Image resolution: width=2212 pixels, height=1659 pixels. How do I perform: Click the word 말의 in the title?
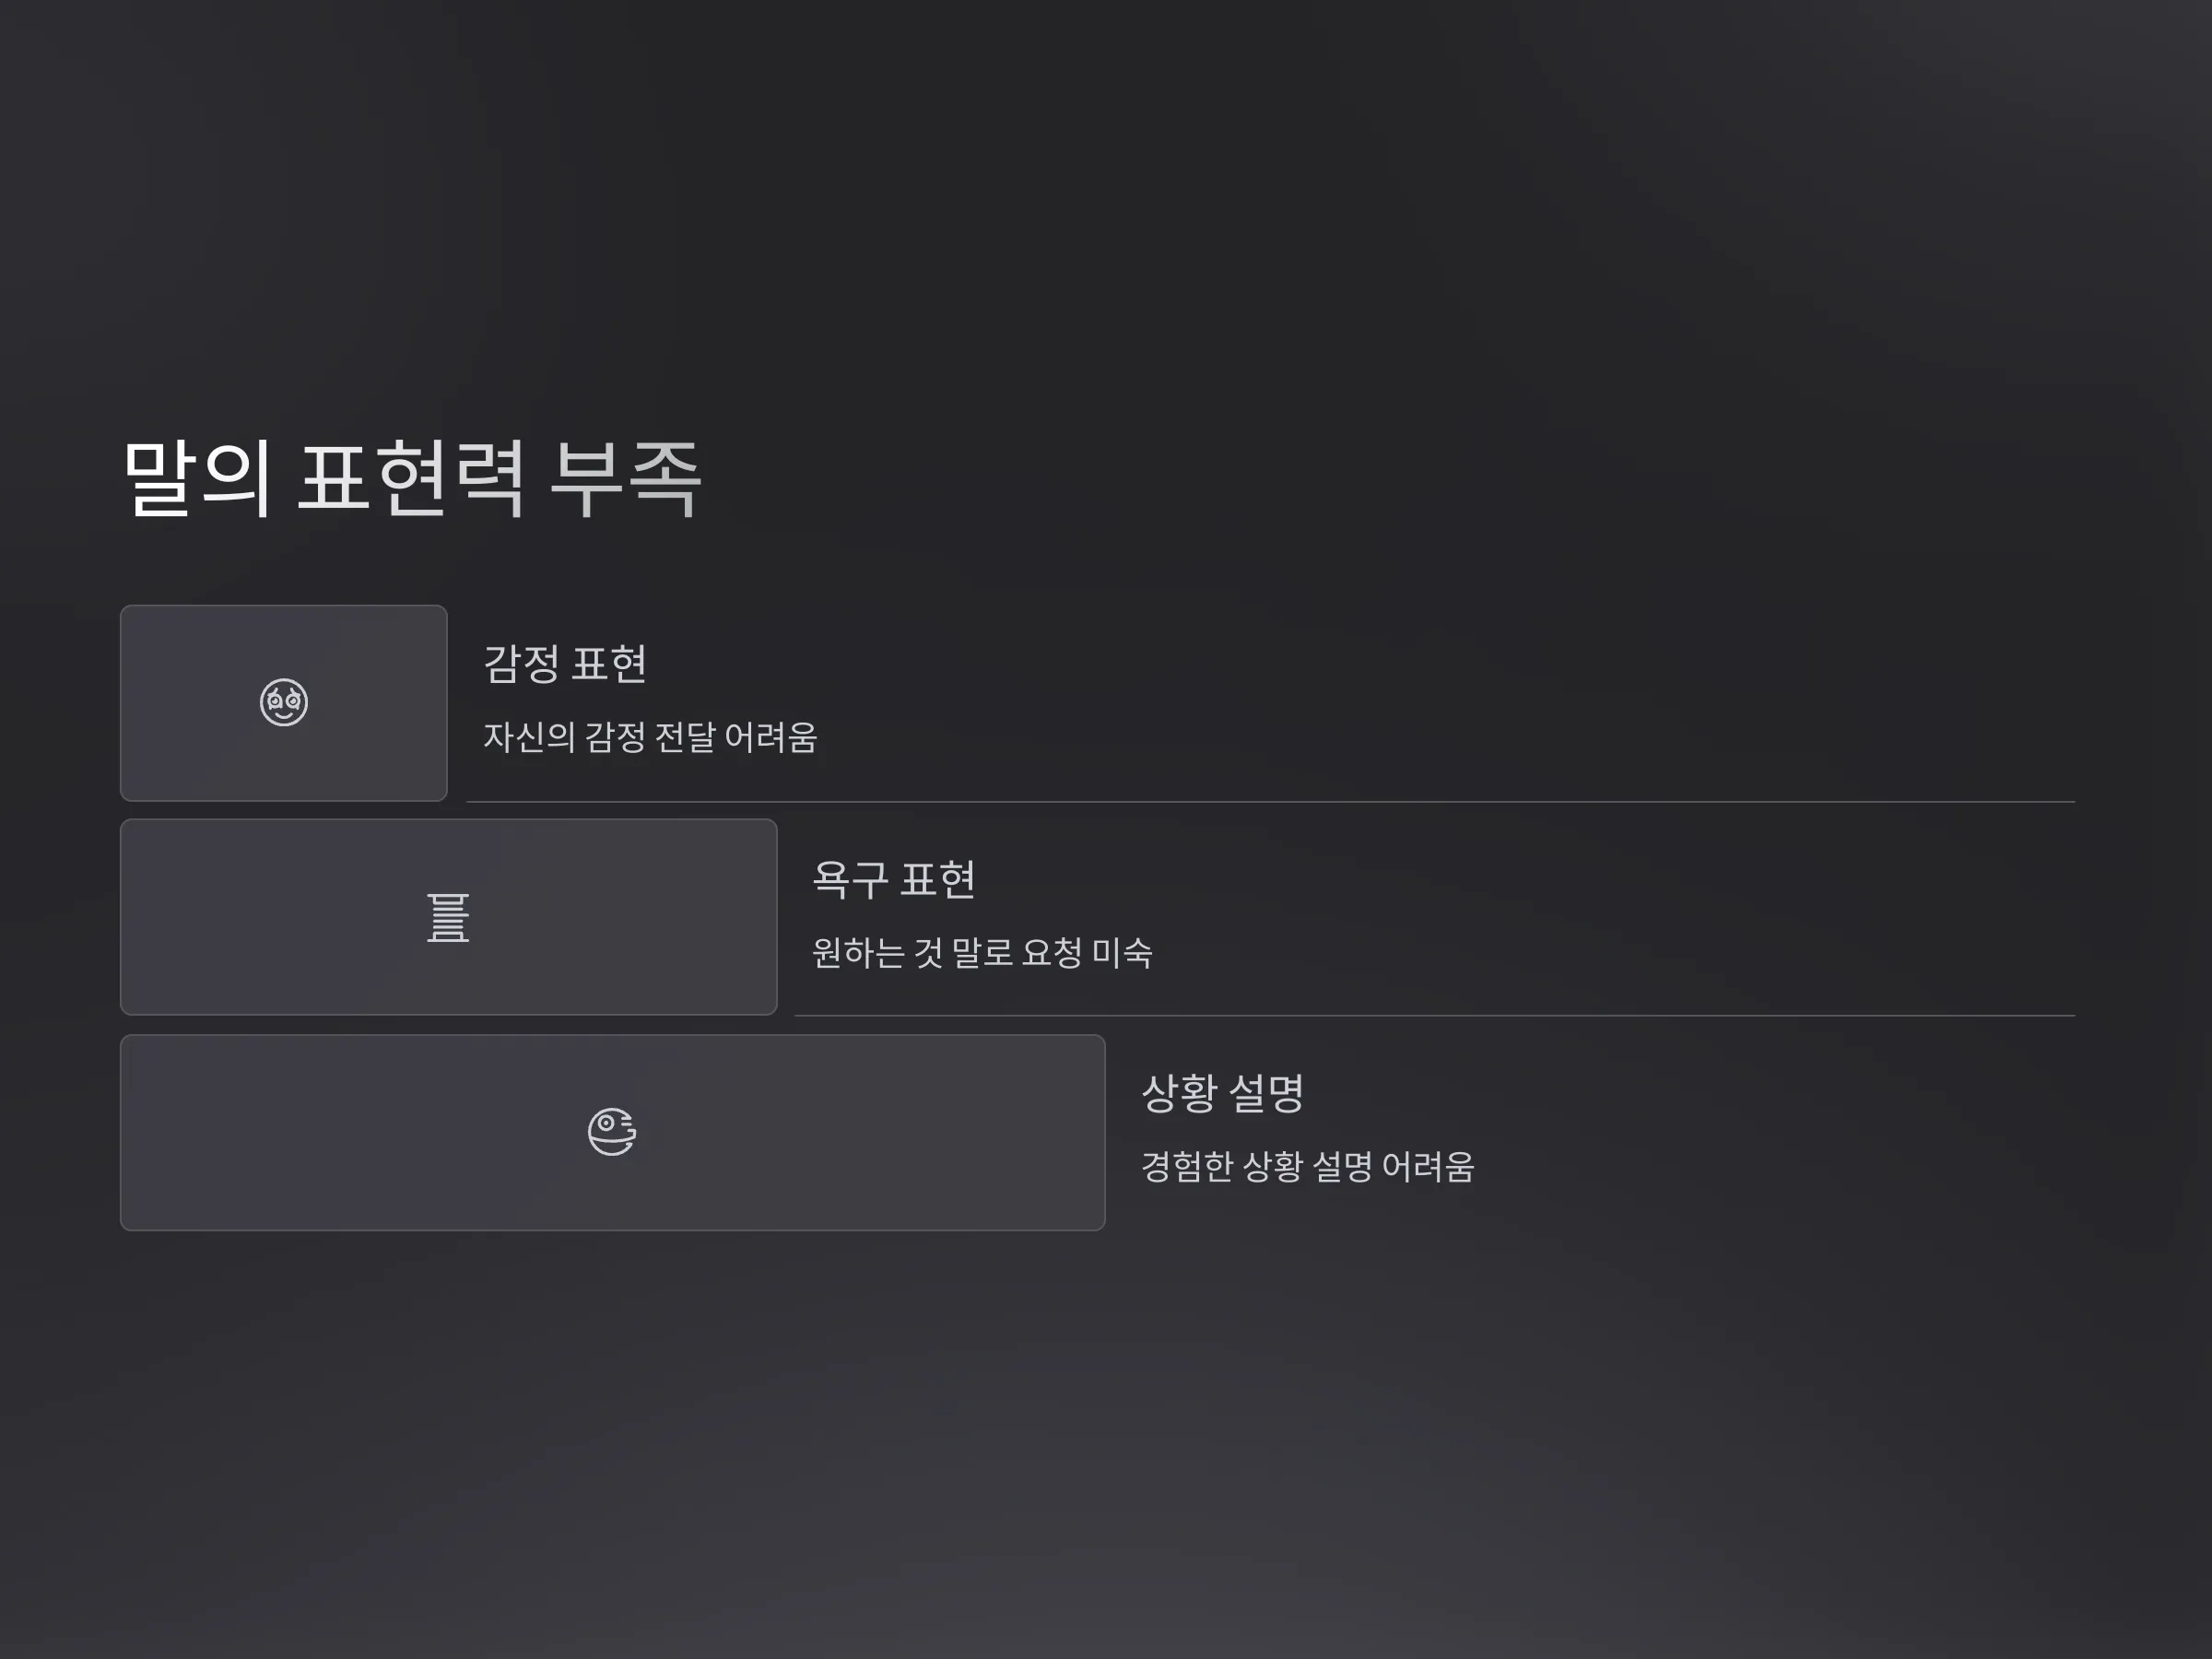(197, 478)
